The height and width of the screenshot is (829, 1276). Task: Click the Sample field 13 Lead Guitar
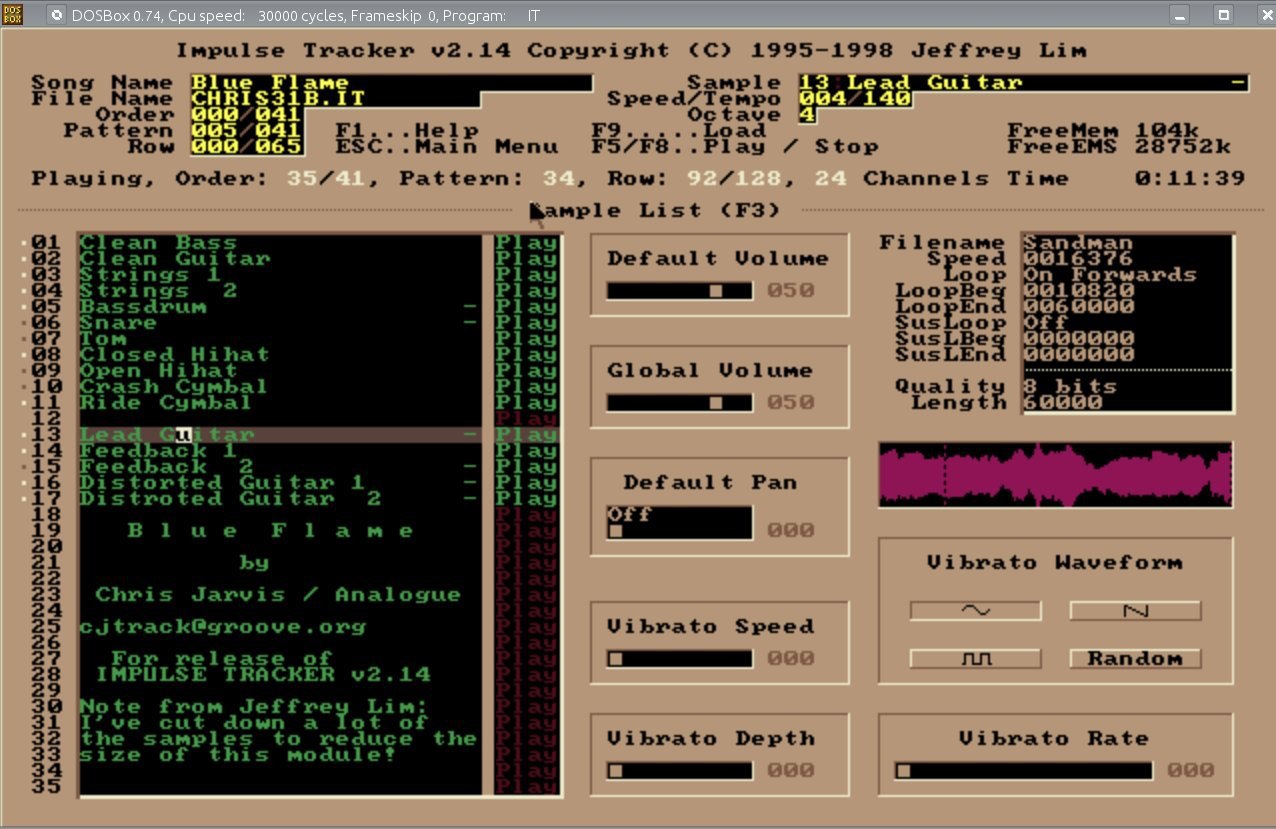point(1023,83)
